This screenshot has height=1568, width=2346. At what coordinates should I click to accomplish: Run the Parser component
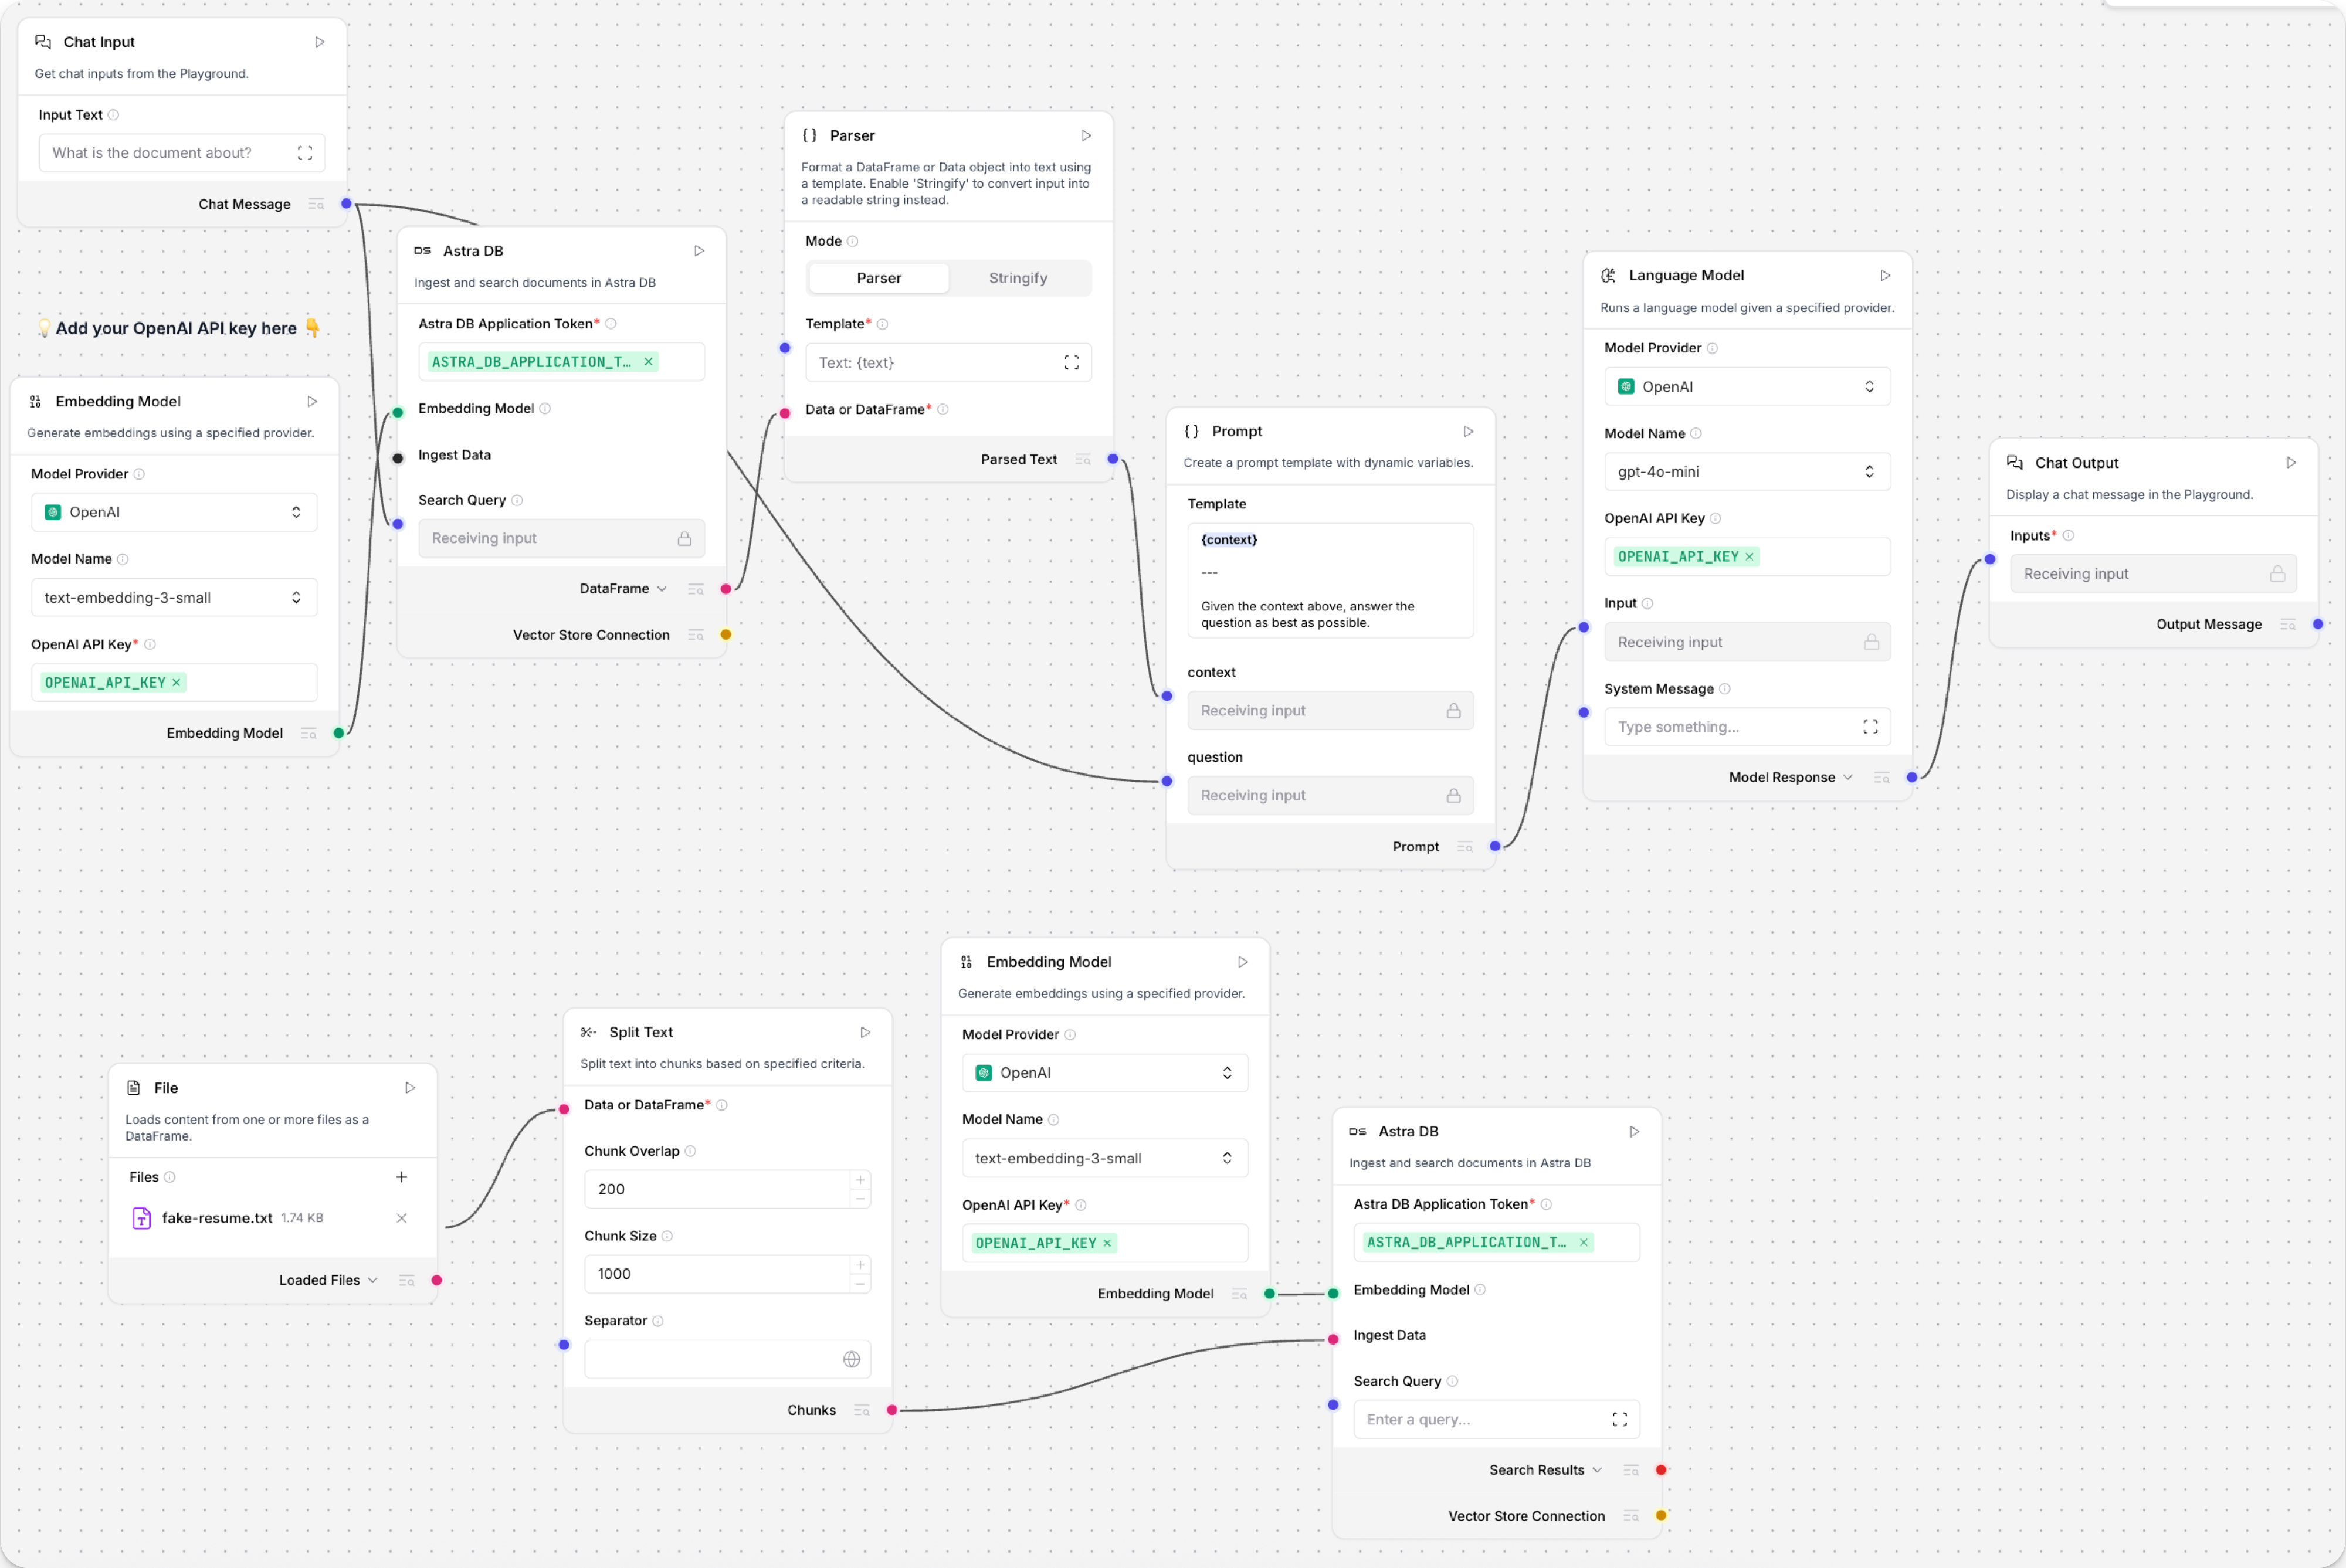coord(1086,135)
